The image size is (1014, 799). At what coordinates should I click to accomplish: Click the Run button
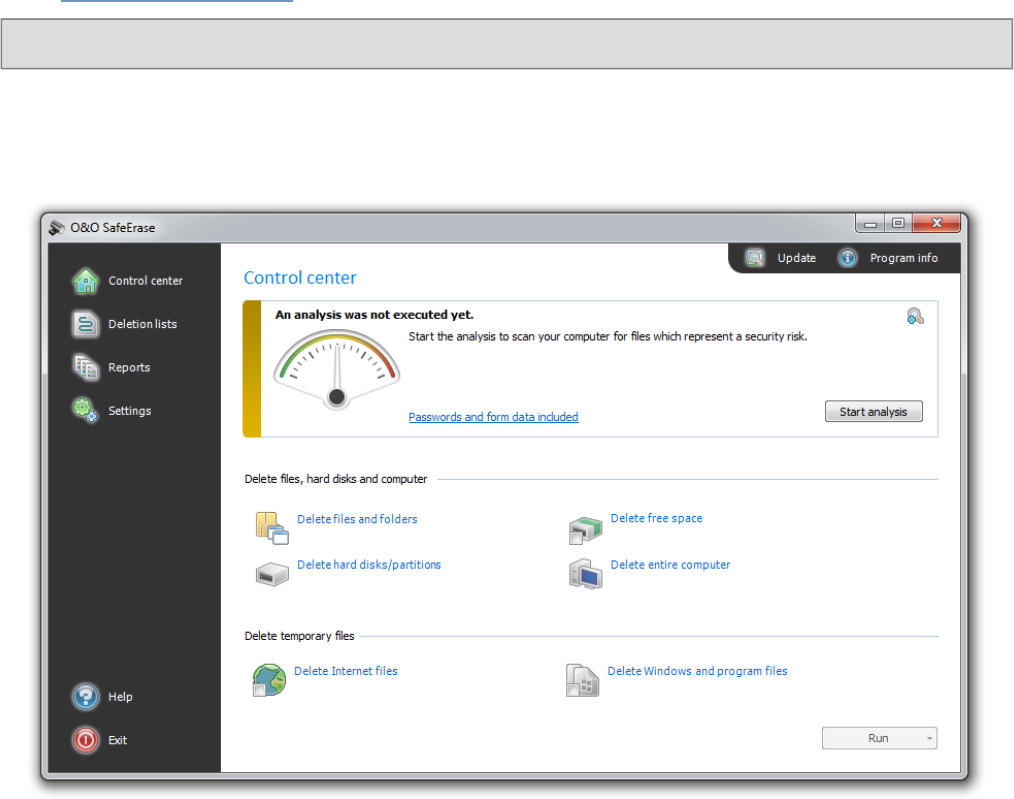[x=879, y=738]
